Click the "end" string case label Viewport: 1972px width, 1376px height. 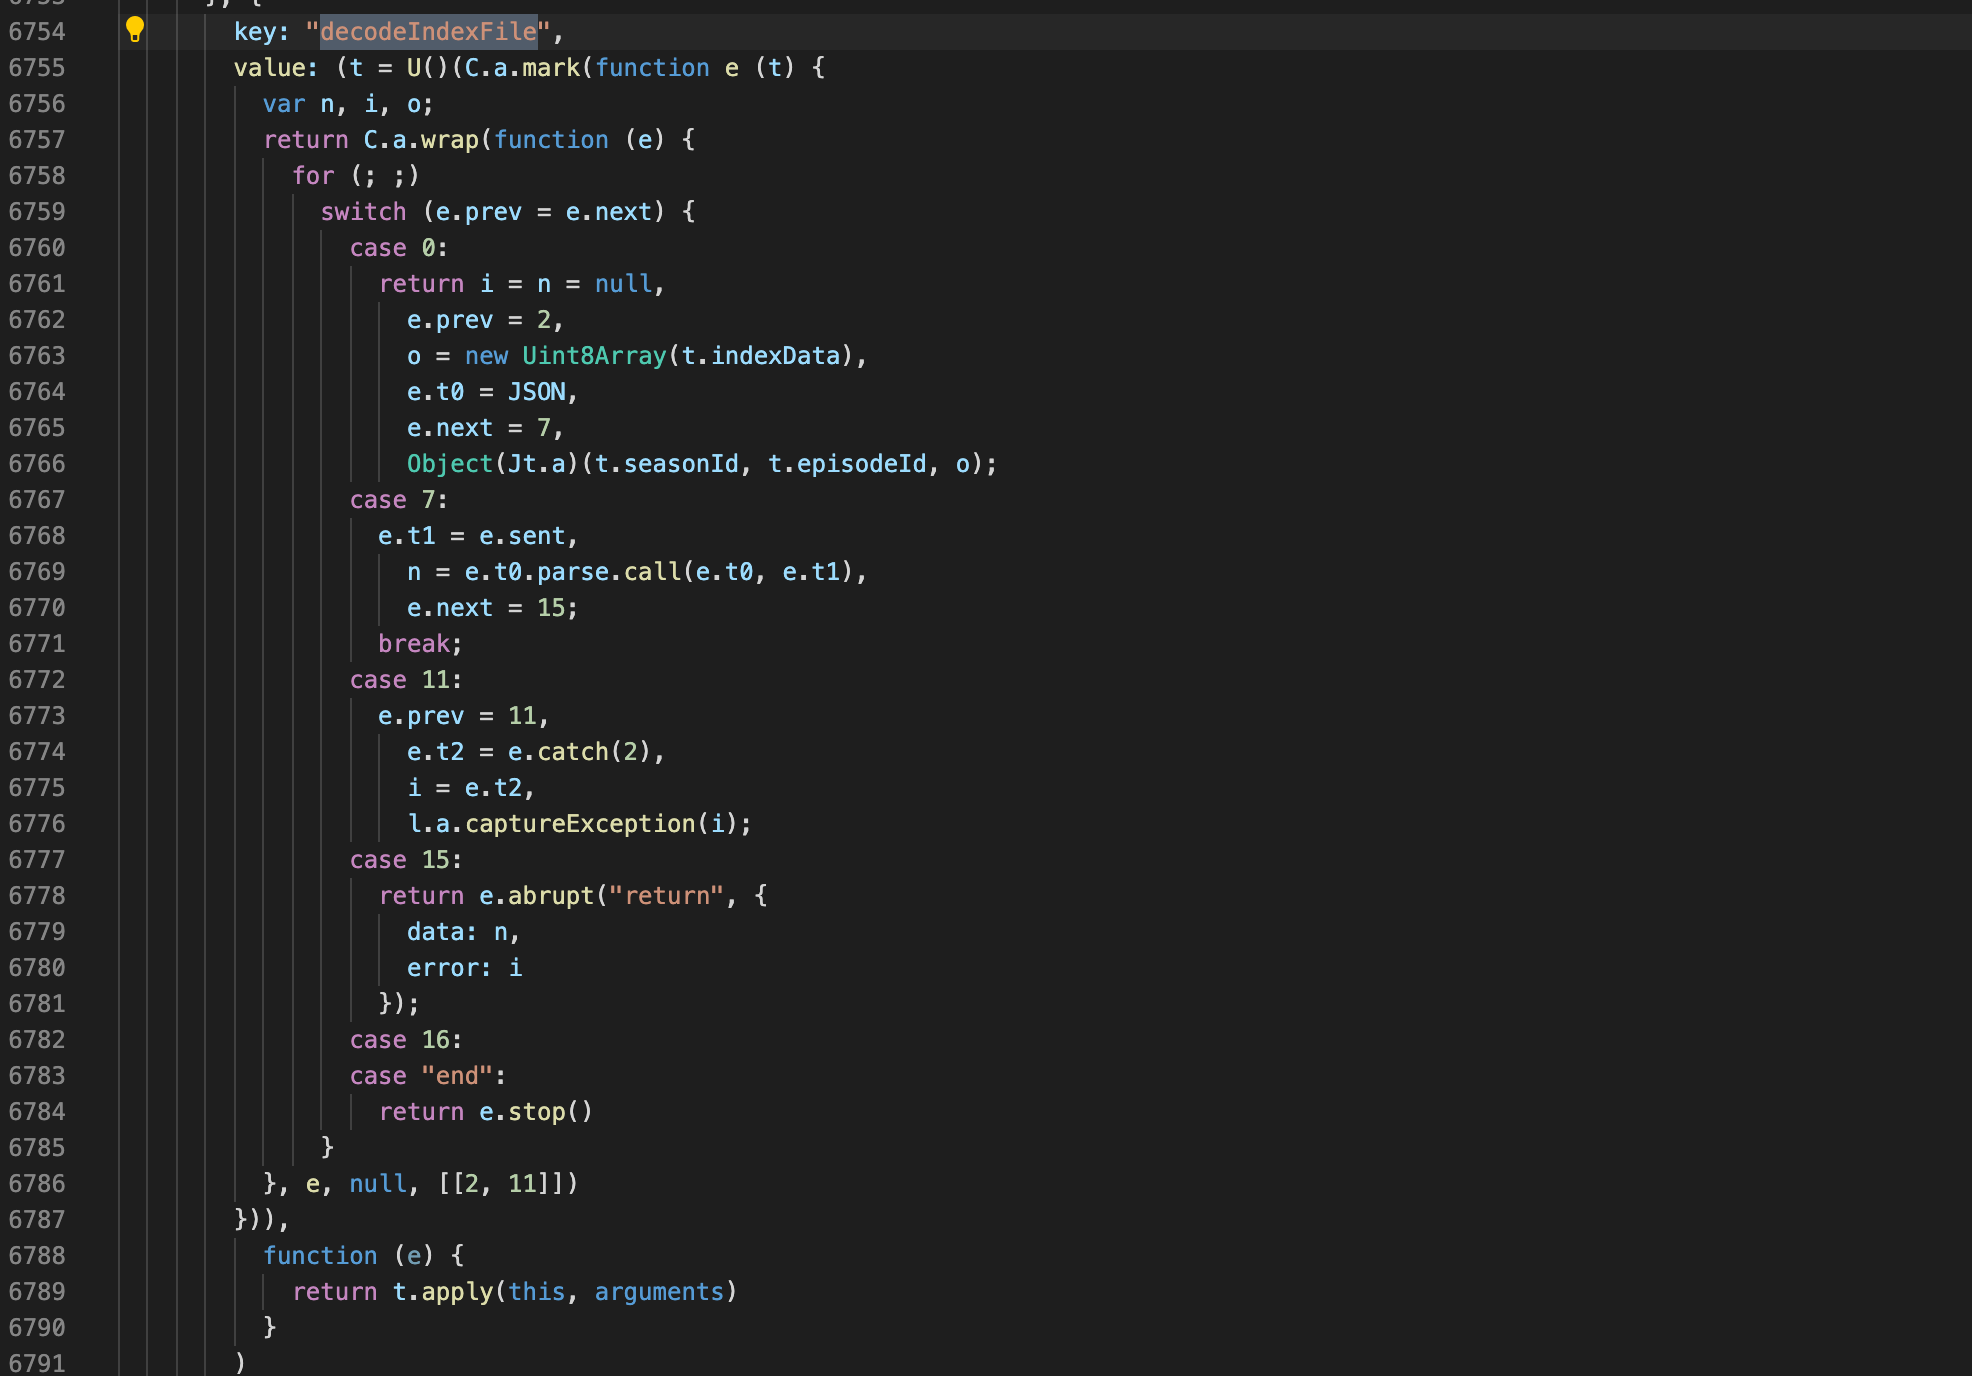457,1076
